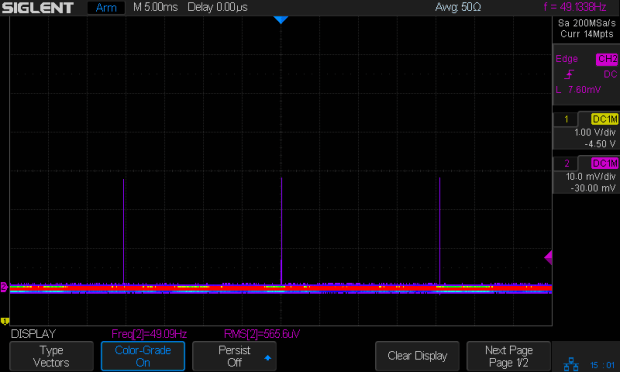Select the channel 2 ground marker
The height and width of the screenshot is (372, 620).
(4, 287)
